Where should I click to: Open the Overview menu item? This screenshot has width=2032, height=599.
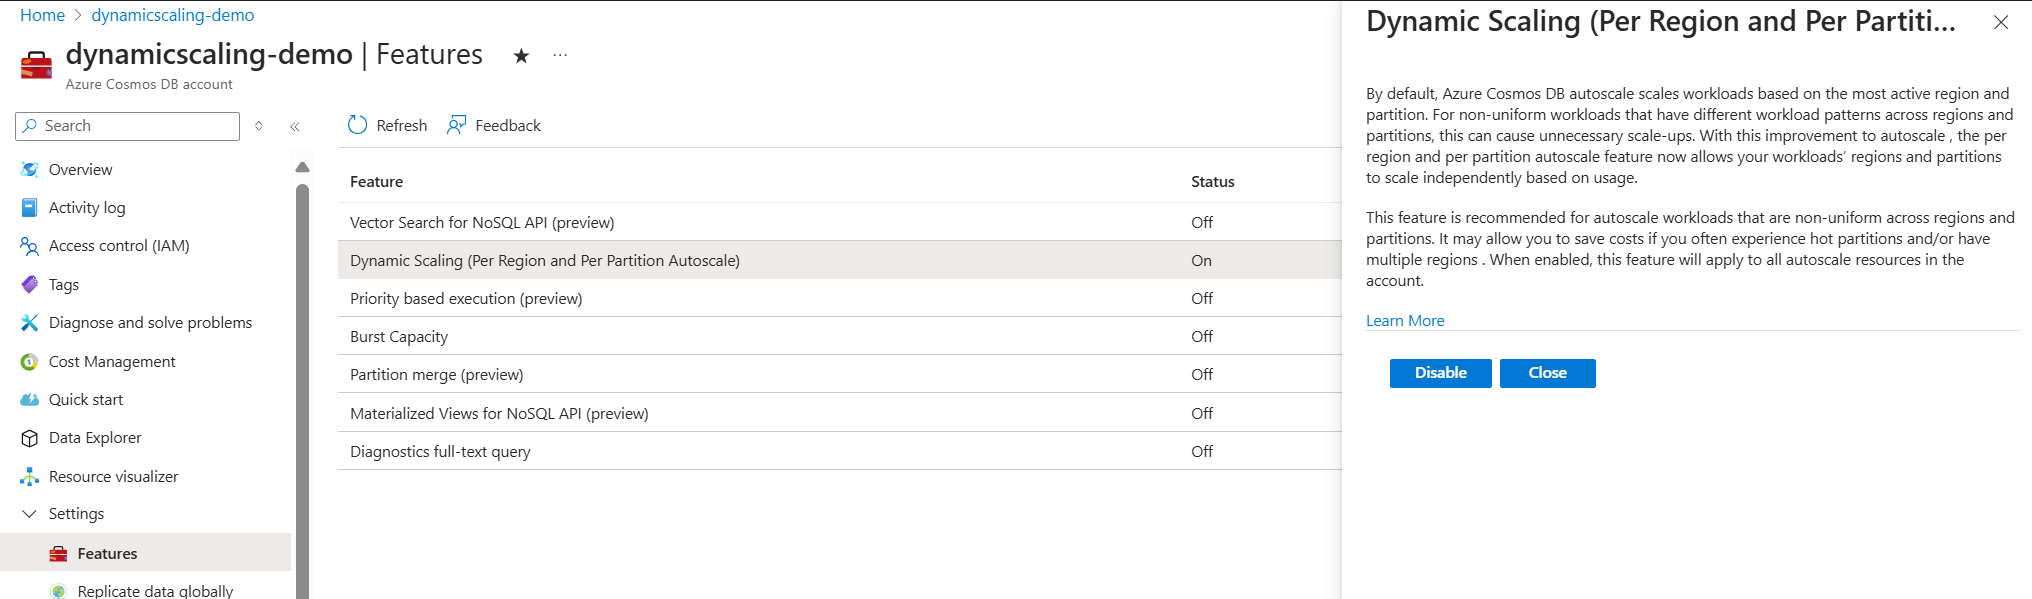(80, 170)
